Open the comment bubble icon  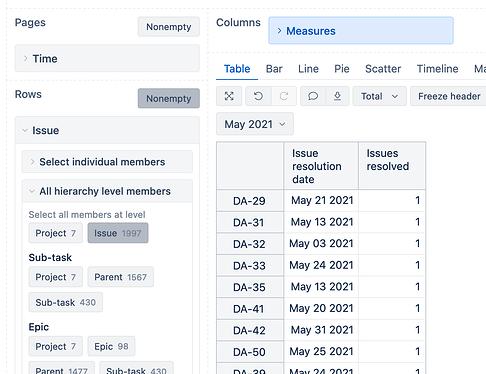pyautogui.click(x=313, y=96)
